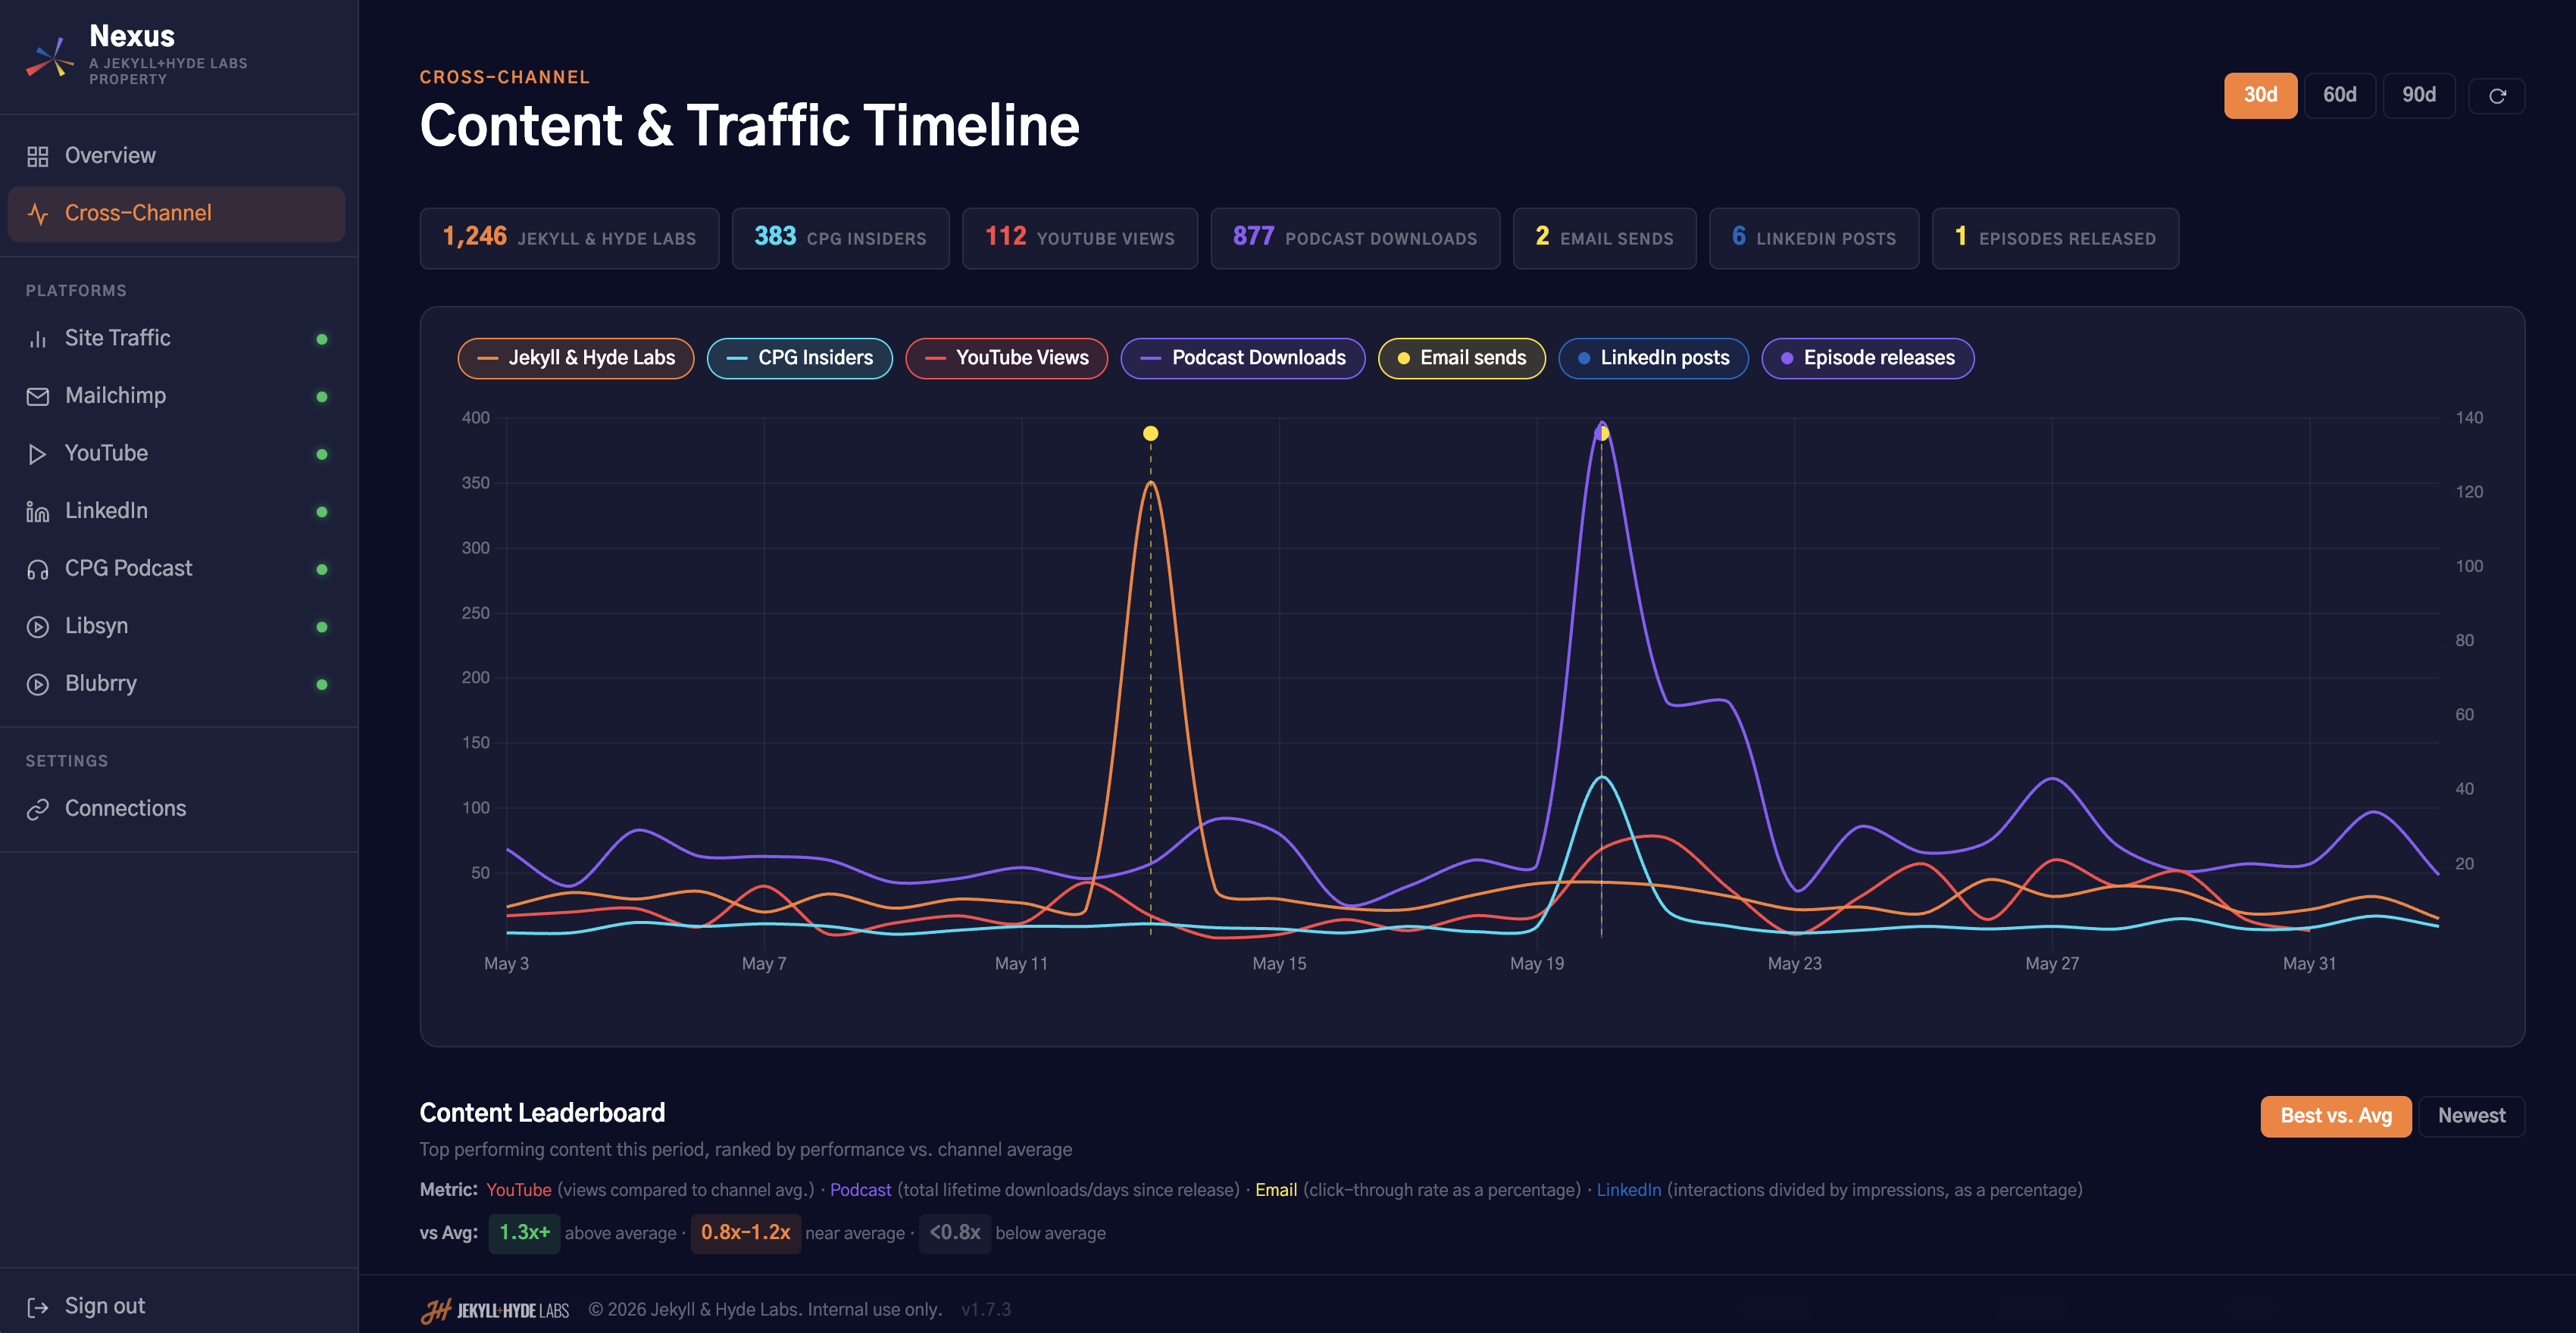Click the refresh icon next to 90d
Image resolution: width=2576 pixels, height=1333 pixels.
point(2496,96)
